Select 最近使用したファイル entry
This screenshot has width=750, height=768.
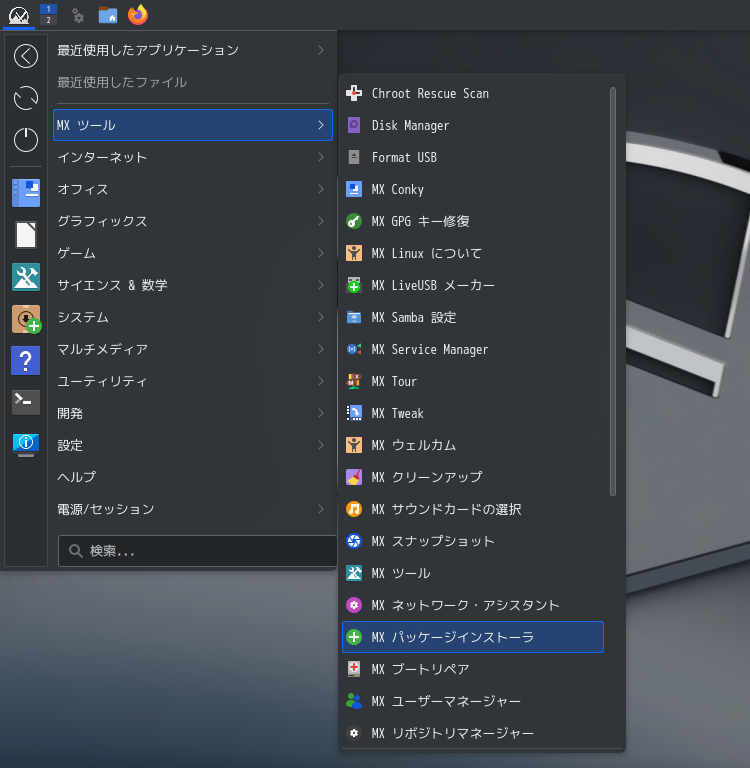(x=193, y=82)
